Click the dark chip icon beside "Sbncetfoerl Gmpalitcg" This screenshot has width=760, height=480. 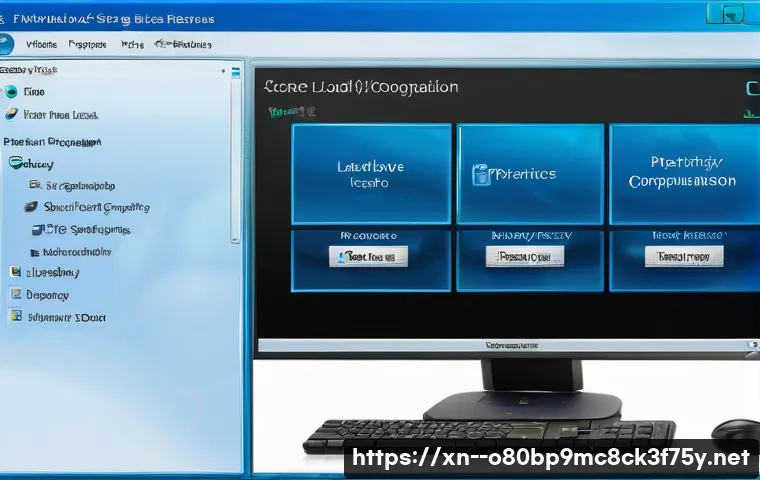tap(31, 207)
